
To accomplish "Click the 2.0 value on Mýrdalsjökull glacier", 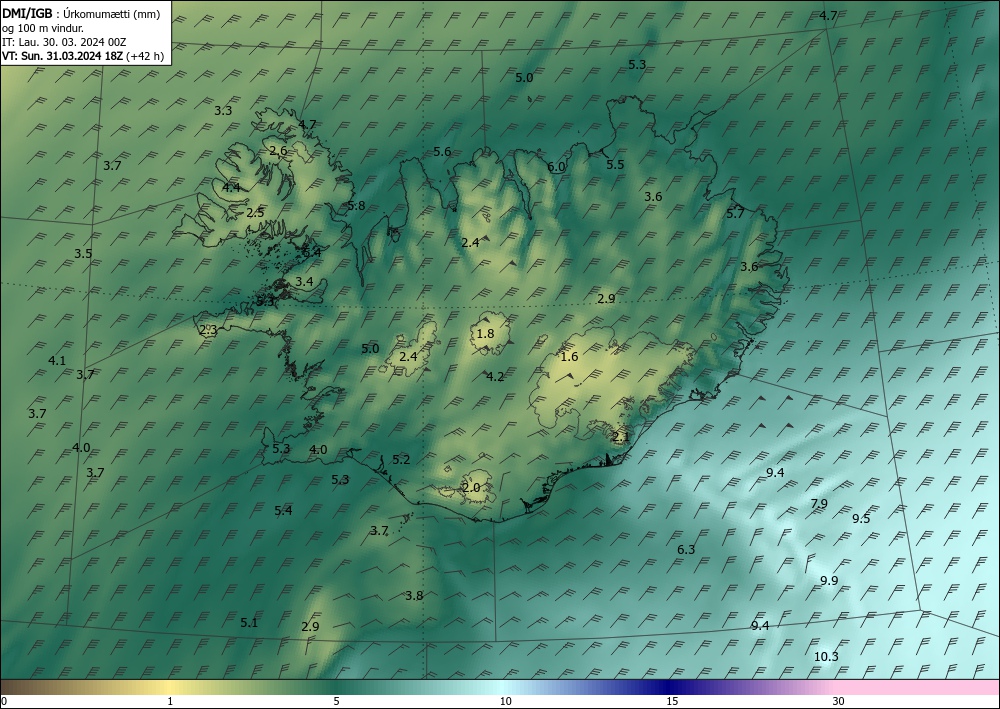I will (471, 488).
